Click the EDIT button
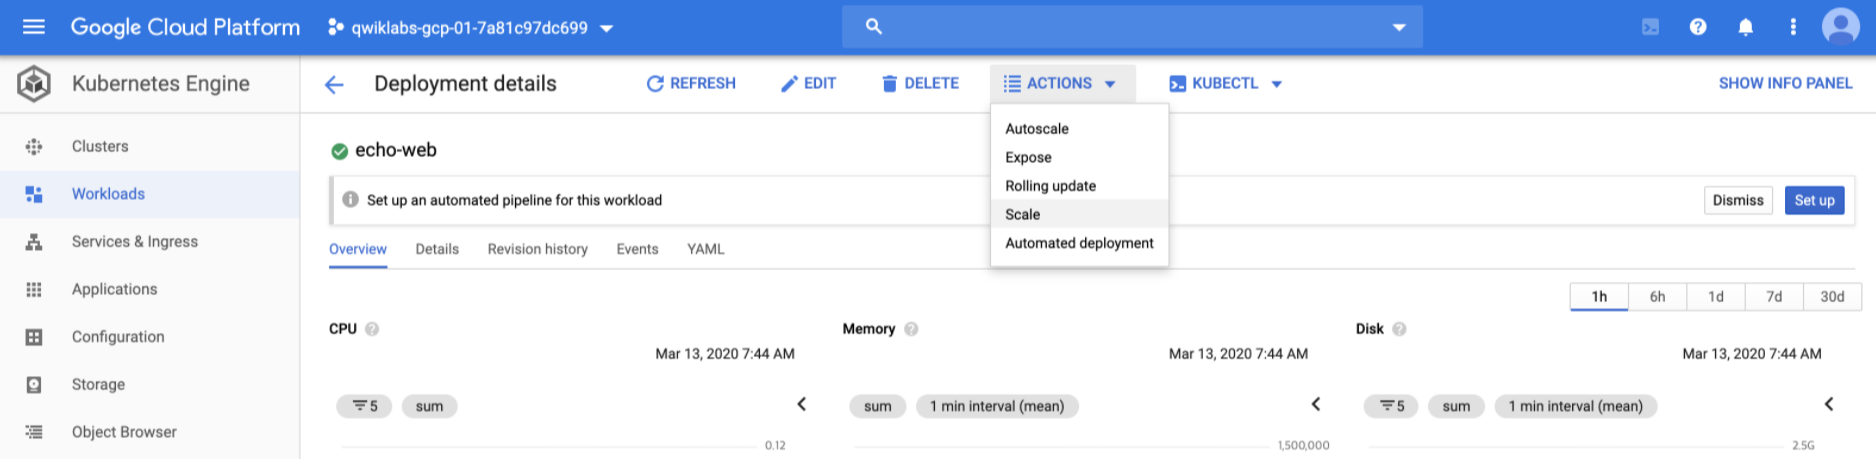Screen dimensions: 1876x459 pyautogui.click(x=808, y=84)
